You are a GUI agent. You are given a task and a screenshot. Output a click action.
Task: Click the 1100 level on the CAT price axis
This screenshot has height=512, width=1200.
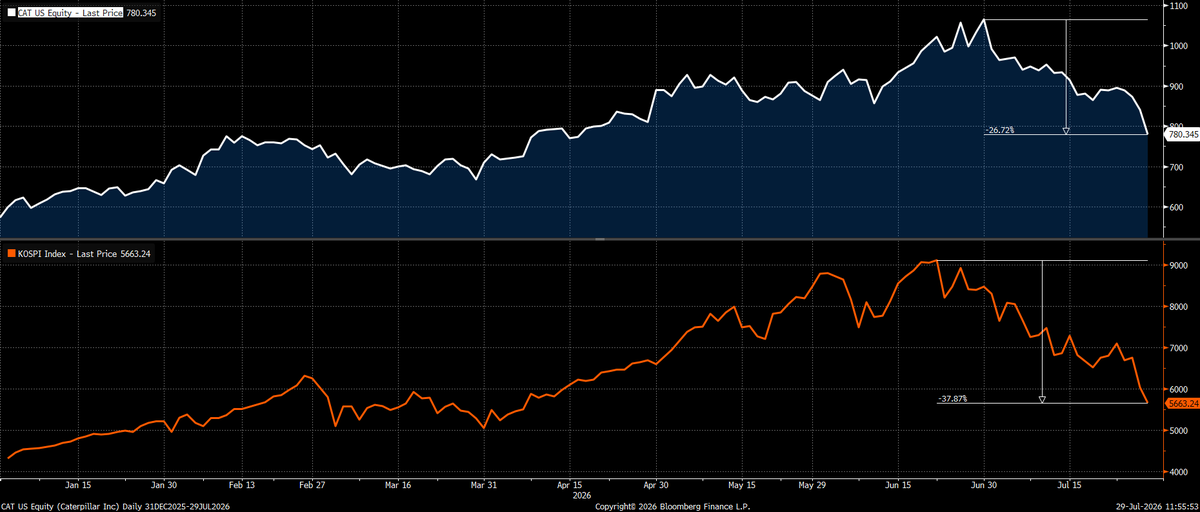[1180, 6]
